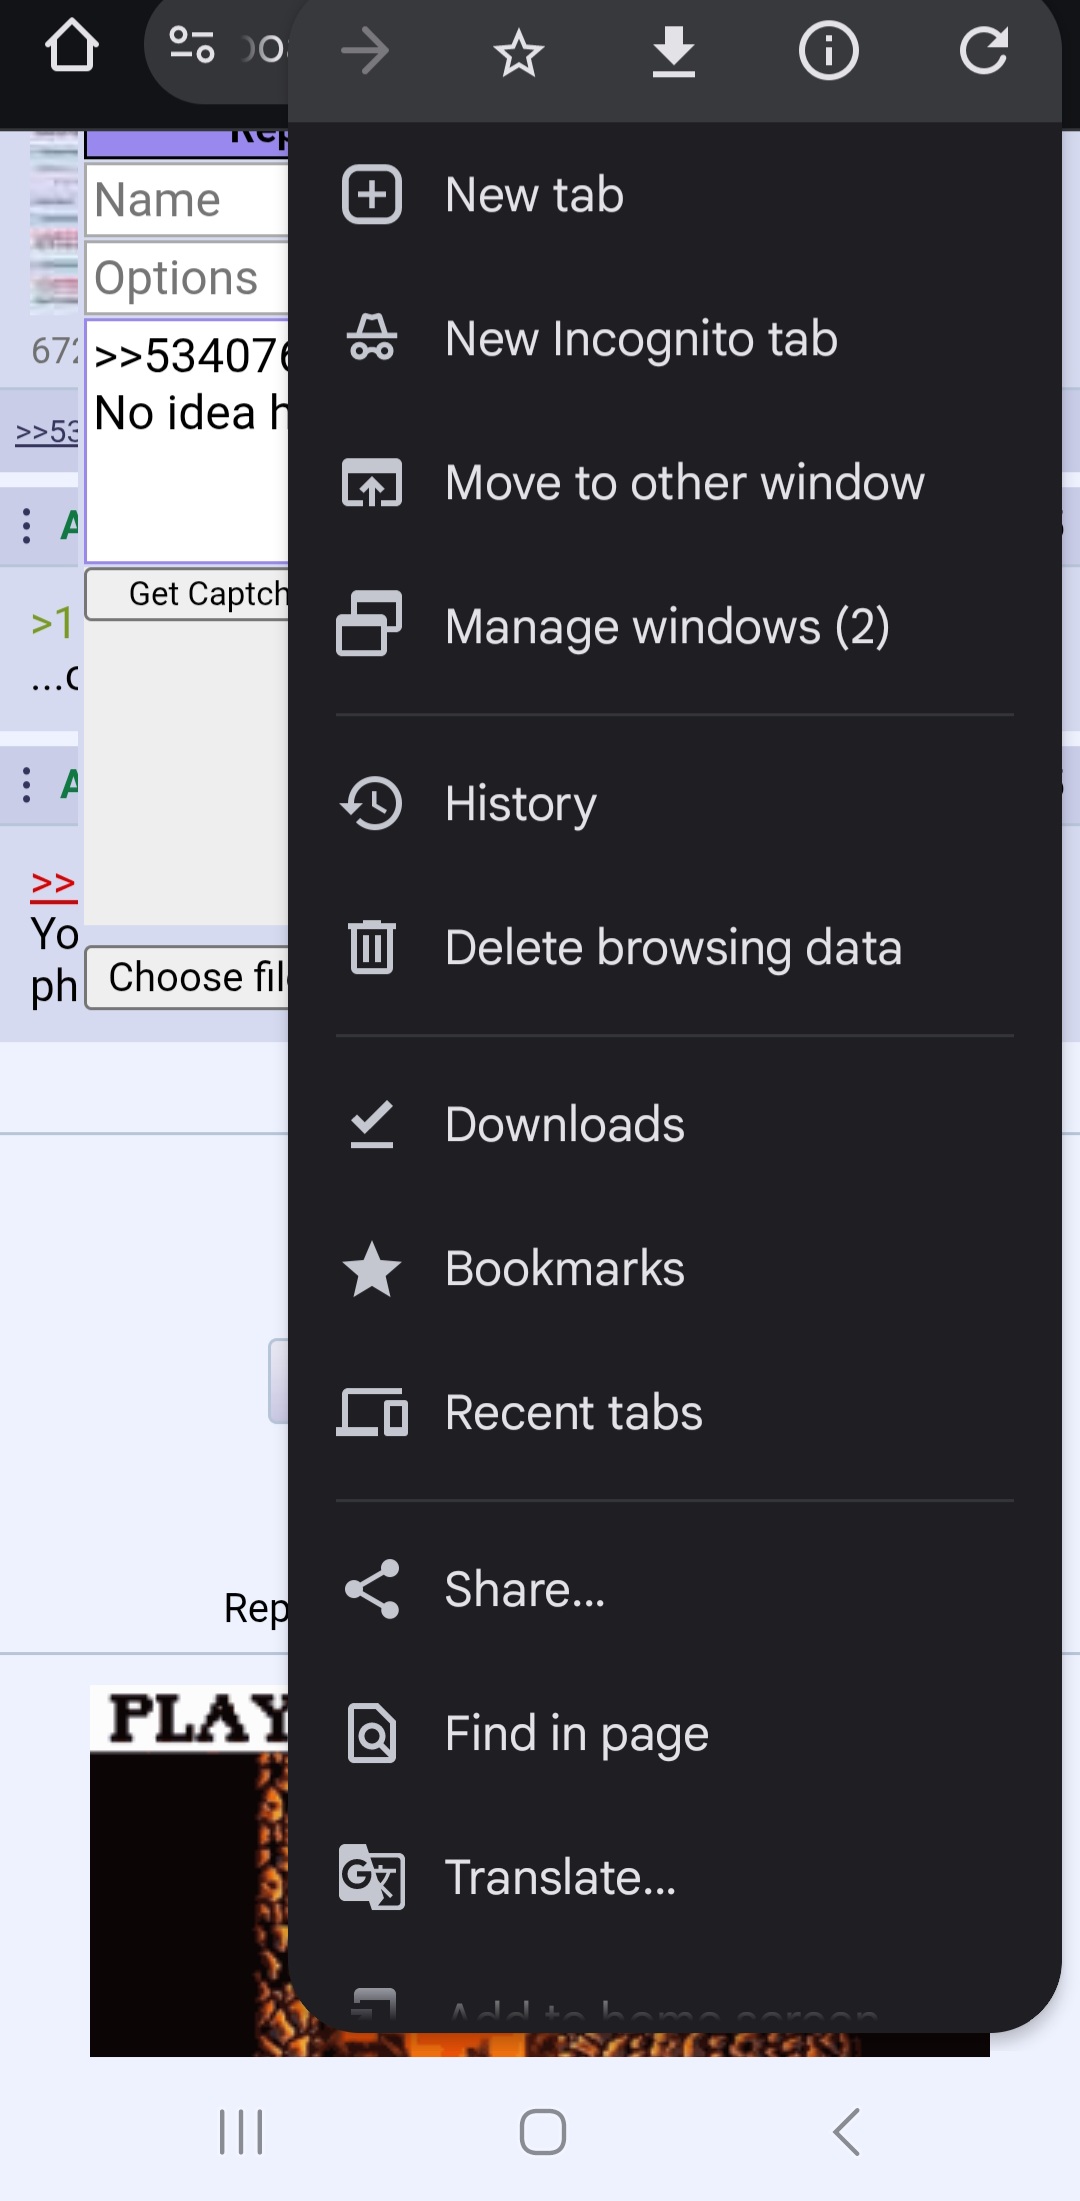Tap the Find in page magnifier icon
Screen dimensions: 1080x2201
[372, 1733]
